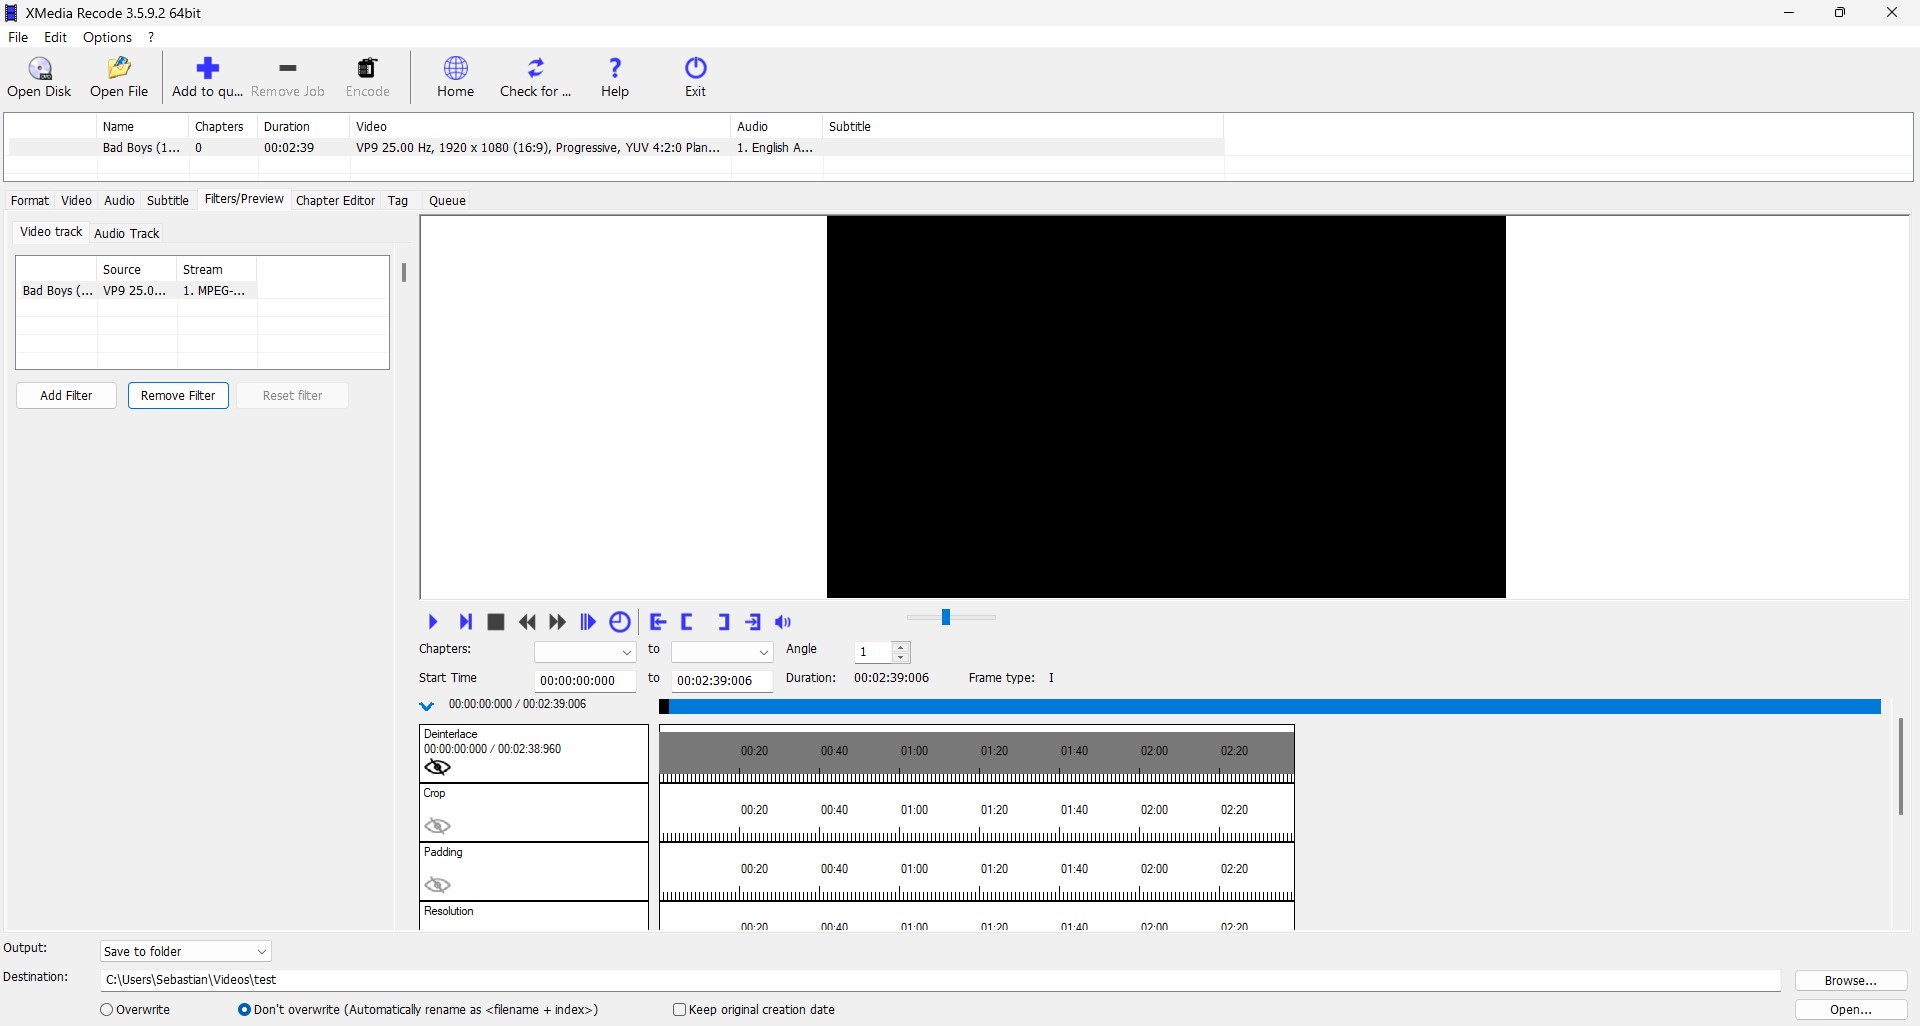Set cut start with left bracket icon

[687, 622]
